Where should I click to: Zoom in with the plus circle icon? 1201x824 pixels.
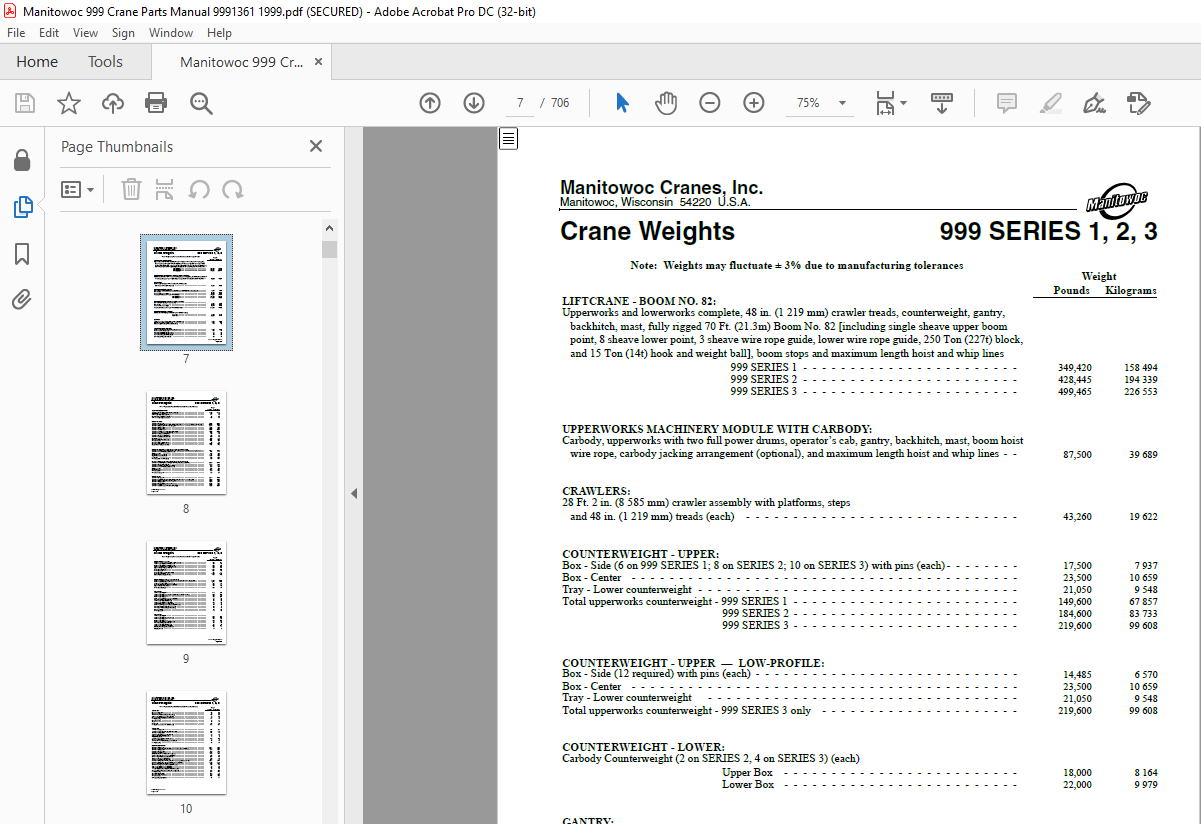754,103
